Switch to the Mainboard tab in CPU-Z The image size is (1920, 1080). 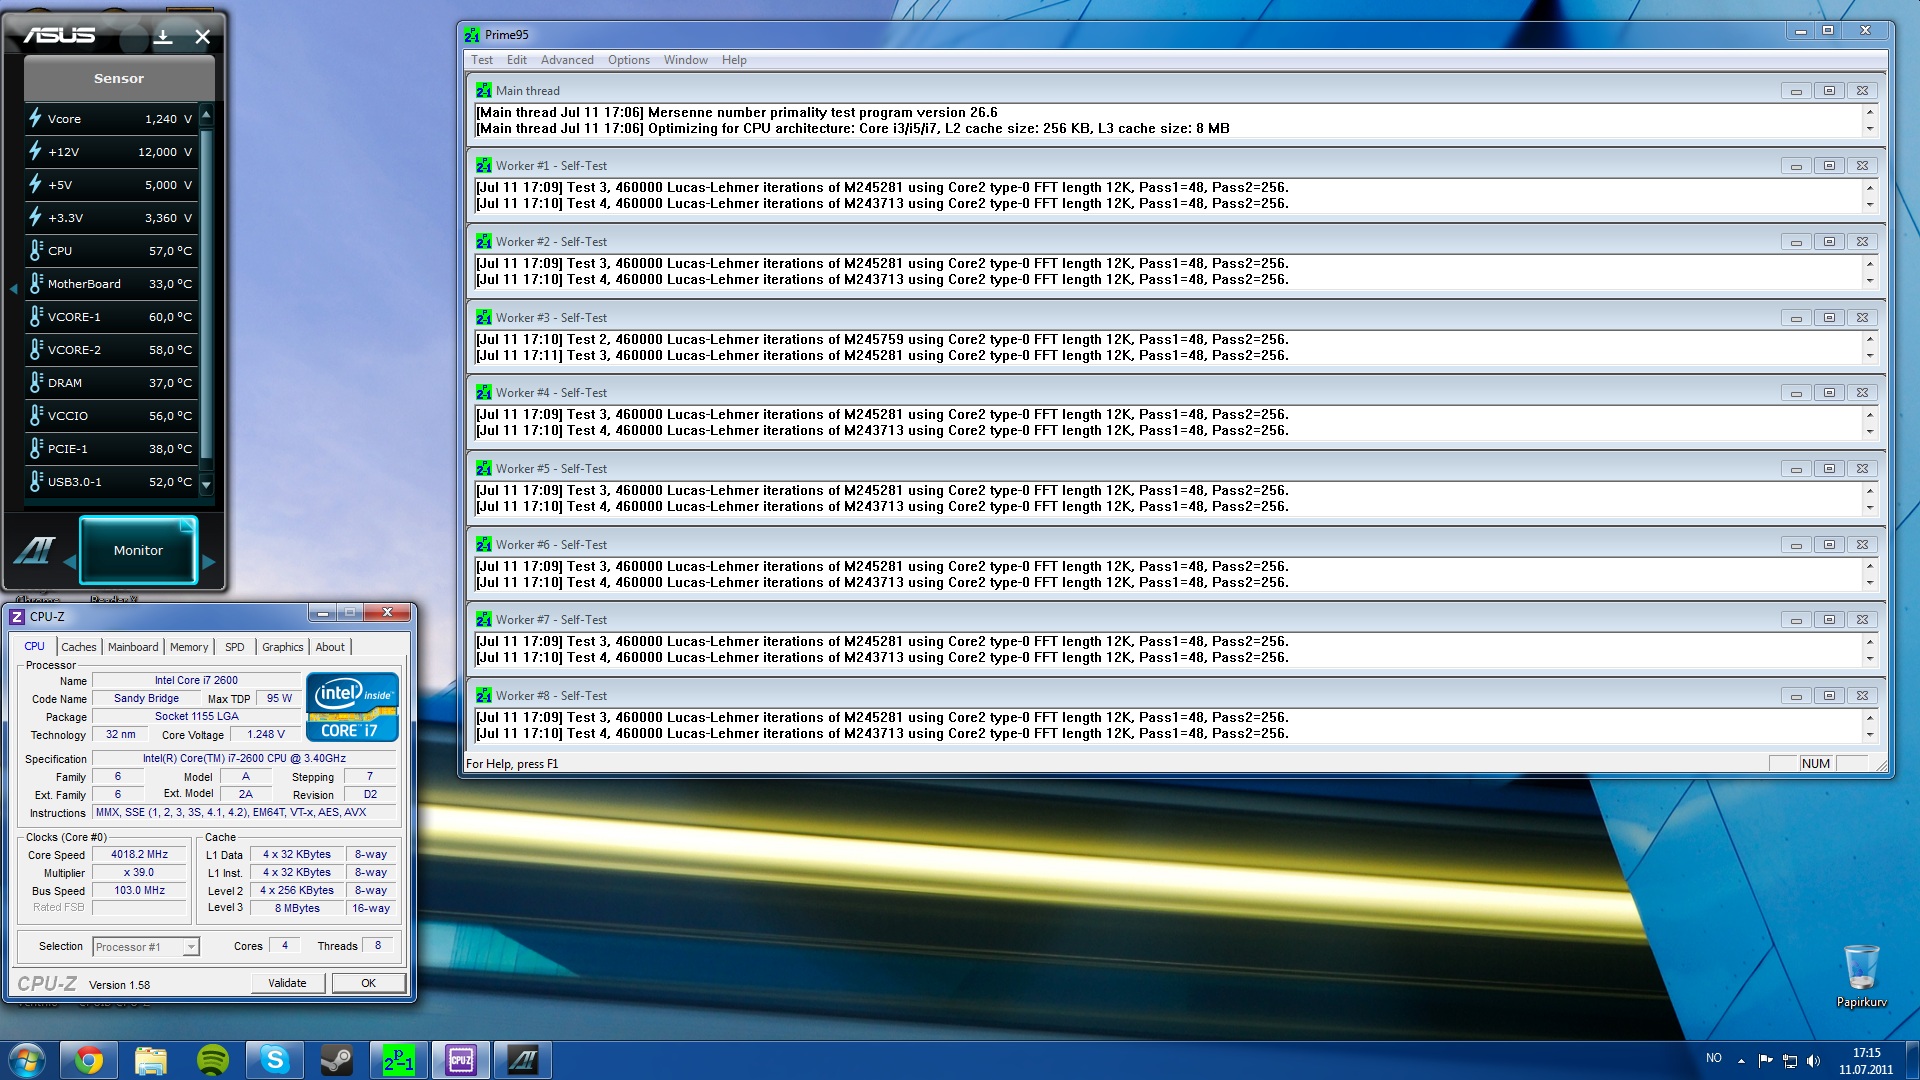[x=133, y=647]
